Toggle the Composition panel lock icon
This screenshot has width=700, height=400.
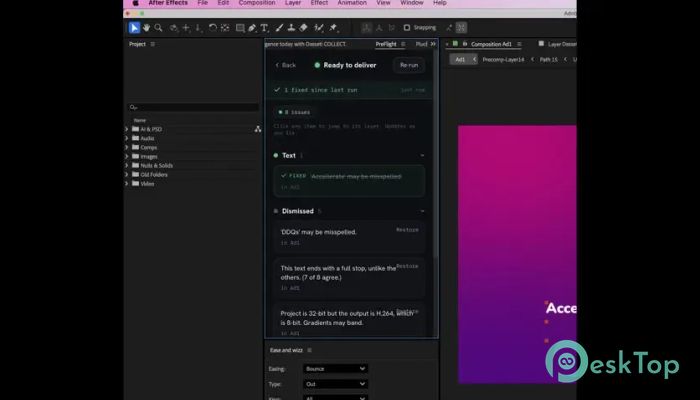coord(465,44)
